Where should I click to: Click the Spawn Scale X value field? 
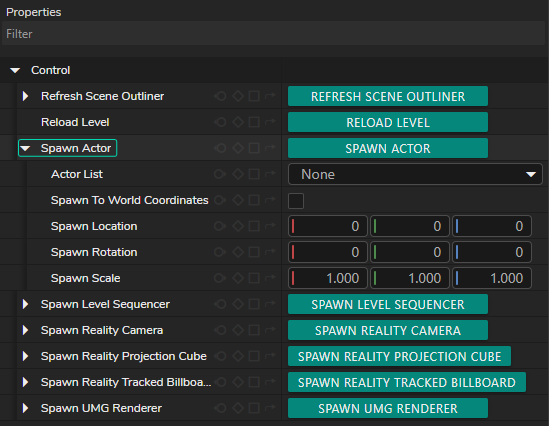coord(328,278)
